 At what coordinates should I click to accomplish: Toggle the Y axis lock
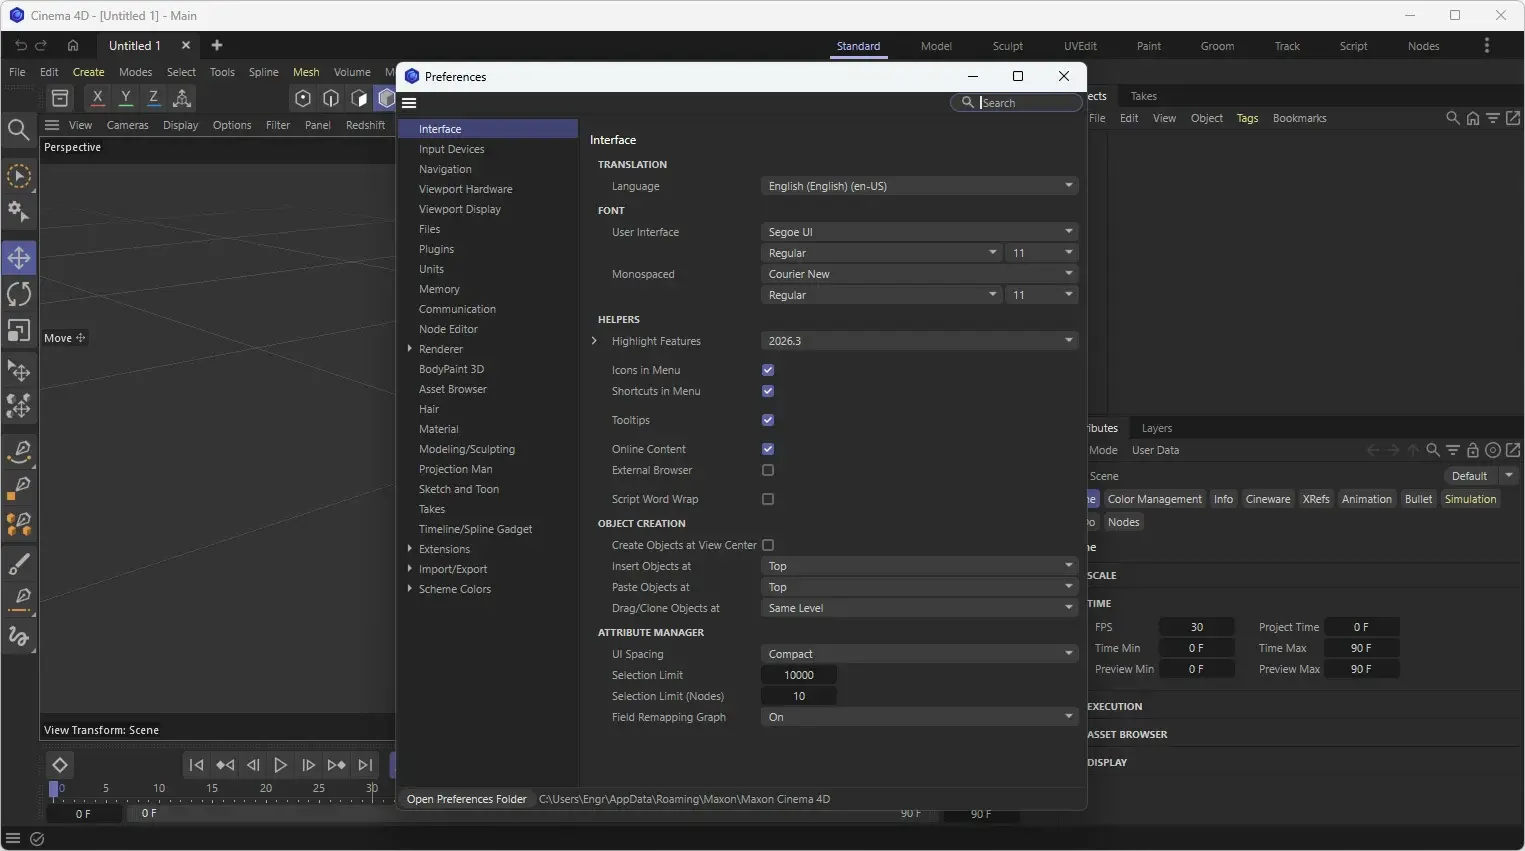point(125,98)
